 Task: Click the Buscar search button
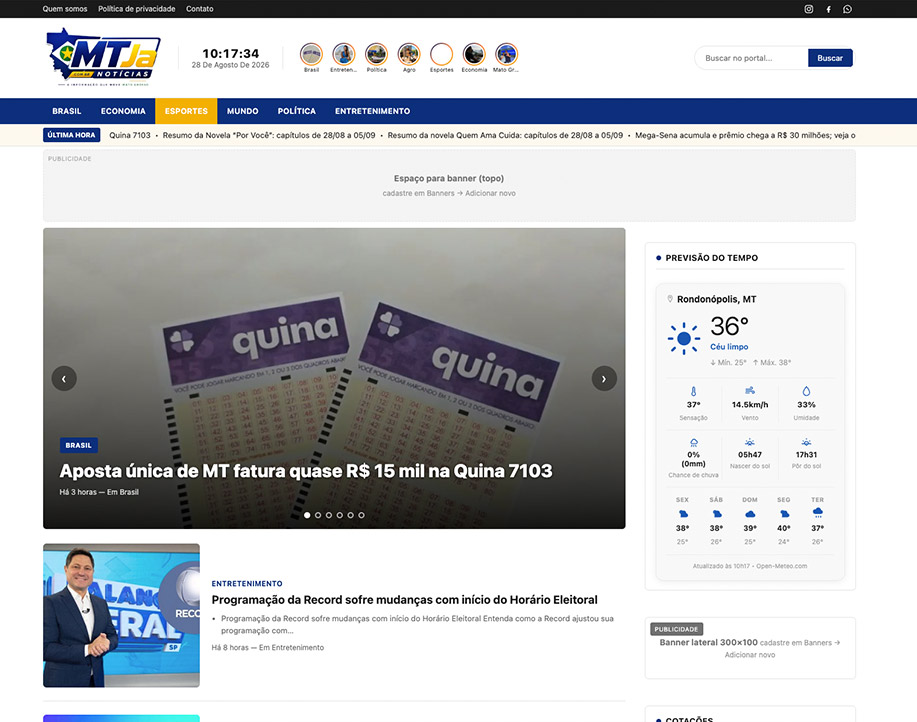(830, 58)
